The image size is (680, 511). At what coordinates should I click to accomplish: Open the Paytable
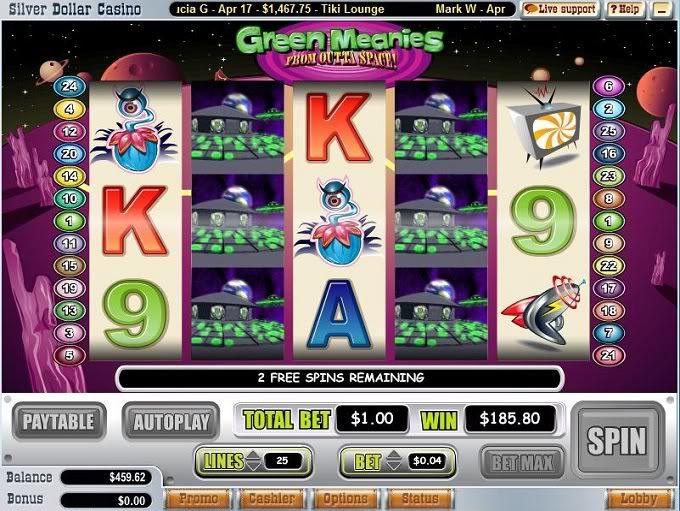click(x=59, y=421)
